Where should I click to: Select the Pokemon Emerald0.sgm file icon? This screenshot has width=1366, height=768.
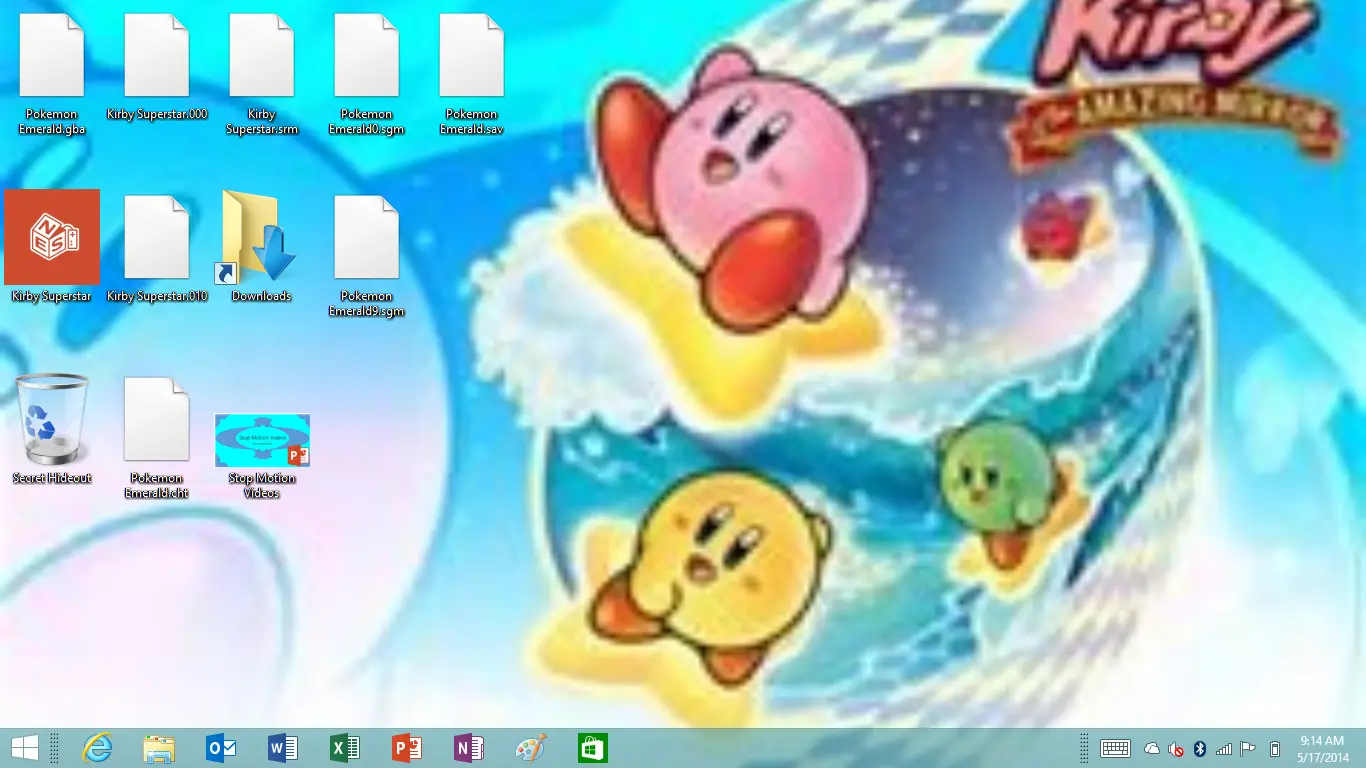coord(367,56)
